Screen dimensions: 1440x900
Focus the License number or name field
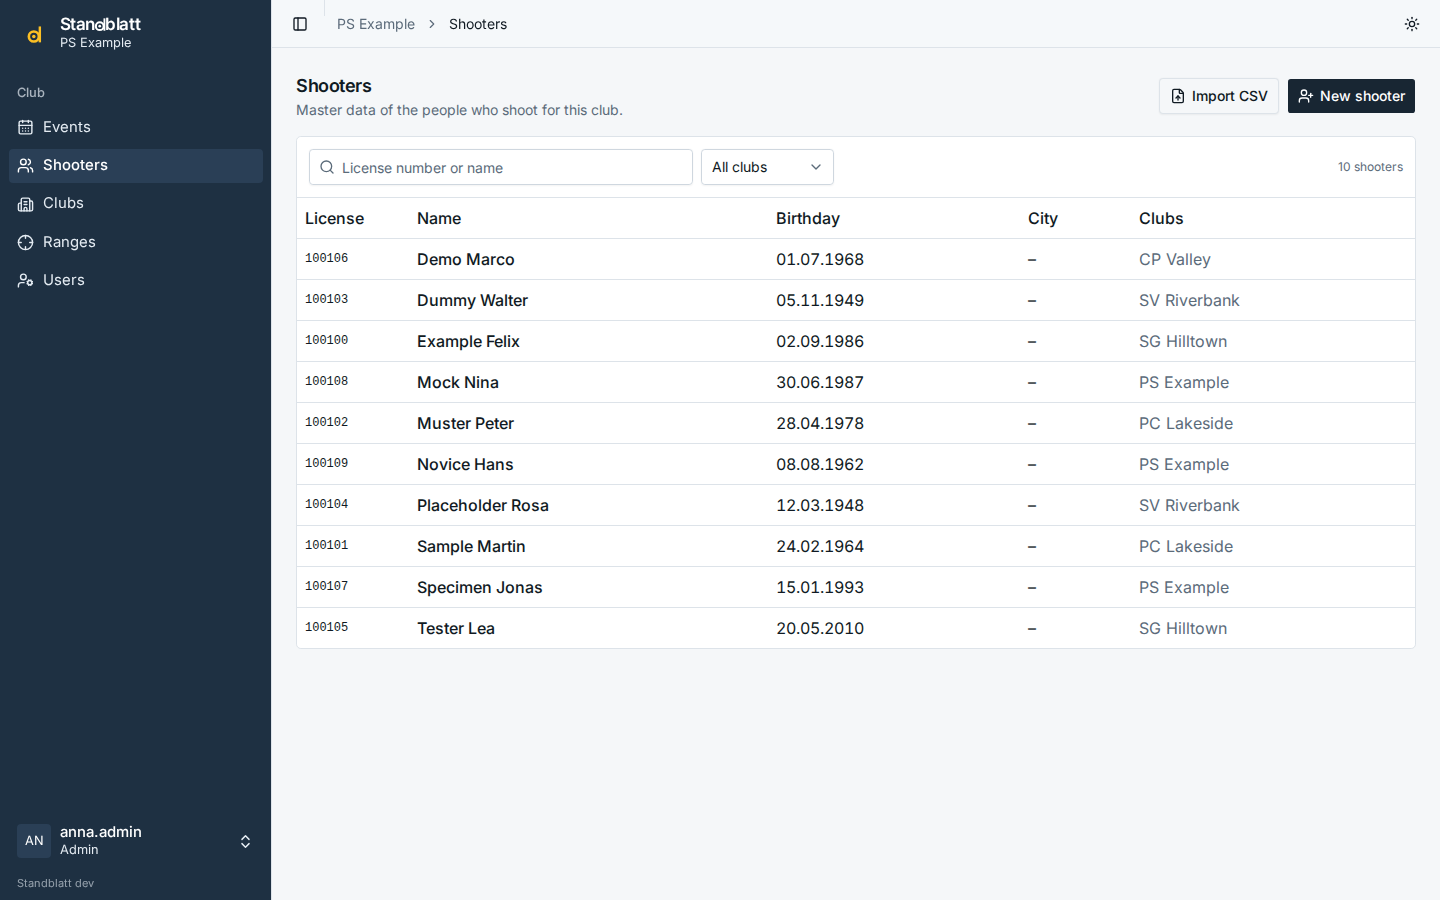[501, 167]
